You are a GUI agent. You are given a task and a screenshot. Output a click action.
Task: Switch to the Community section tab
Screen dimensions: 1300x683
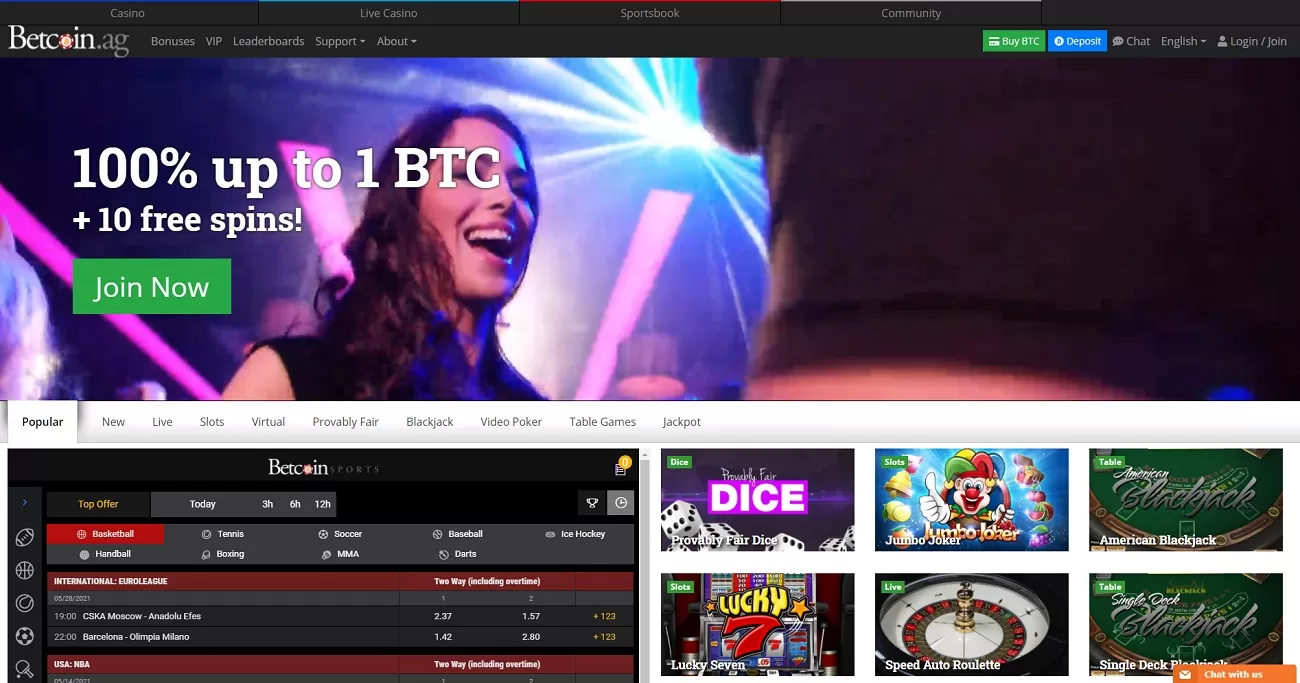tap(911, 13)
